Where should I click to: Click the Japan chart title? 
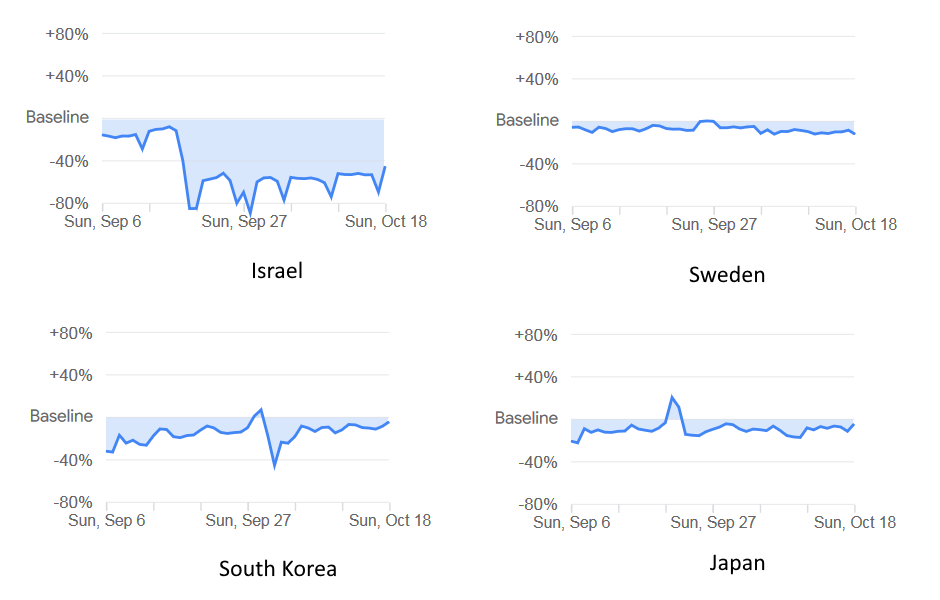737,563
